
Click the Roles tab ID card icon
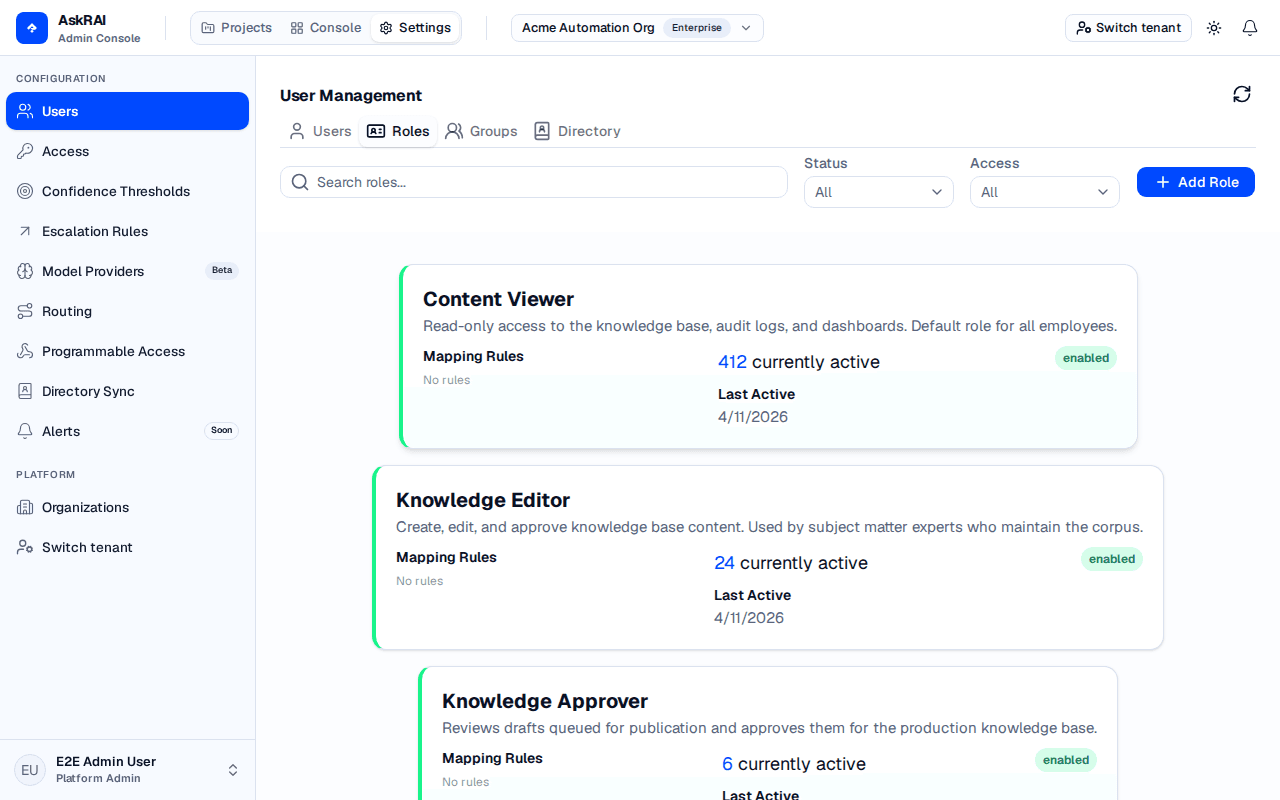(x=376, y=131)
